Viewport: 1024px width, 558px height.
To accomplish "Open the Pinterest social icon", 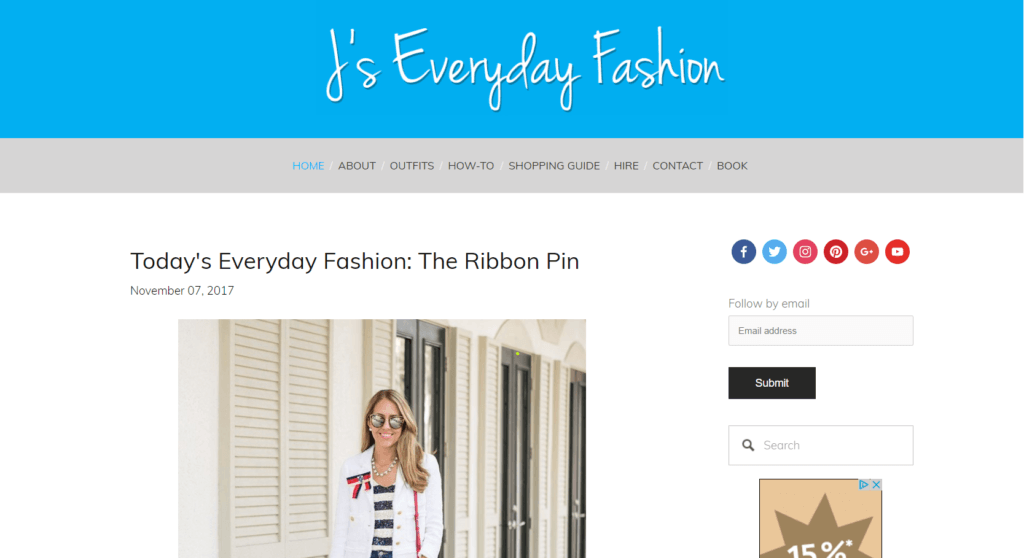I will (x=835, y=252).
